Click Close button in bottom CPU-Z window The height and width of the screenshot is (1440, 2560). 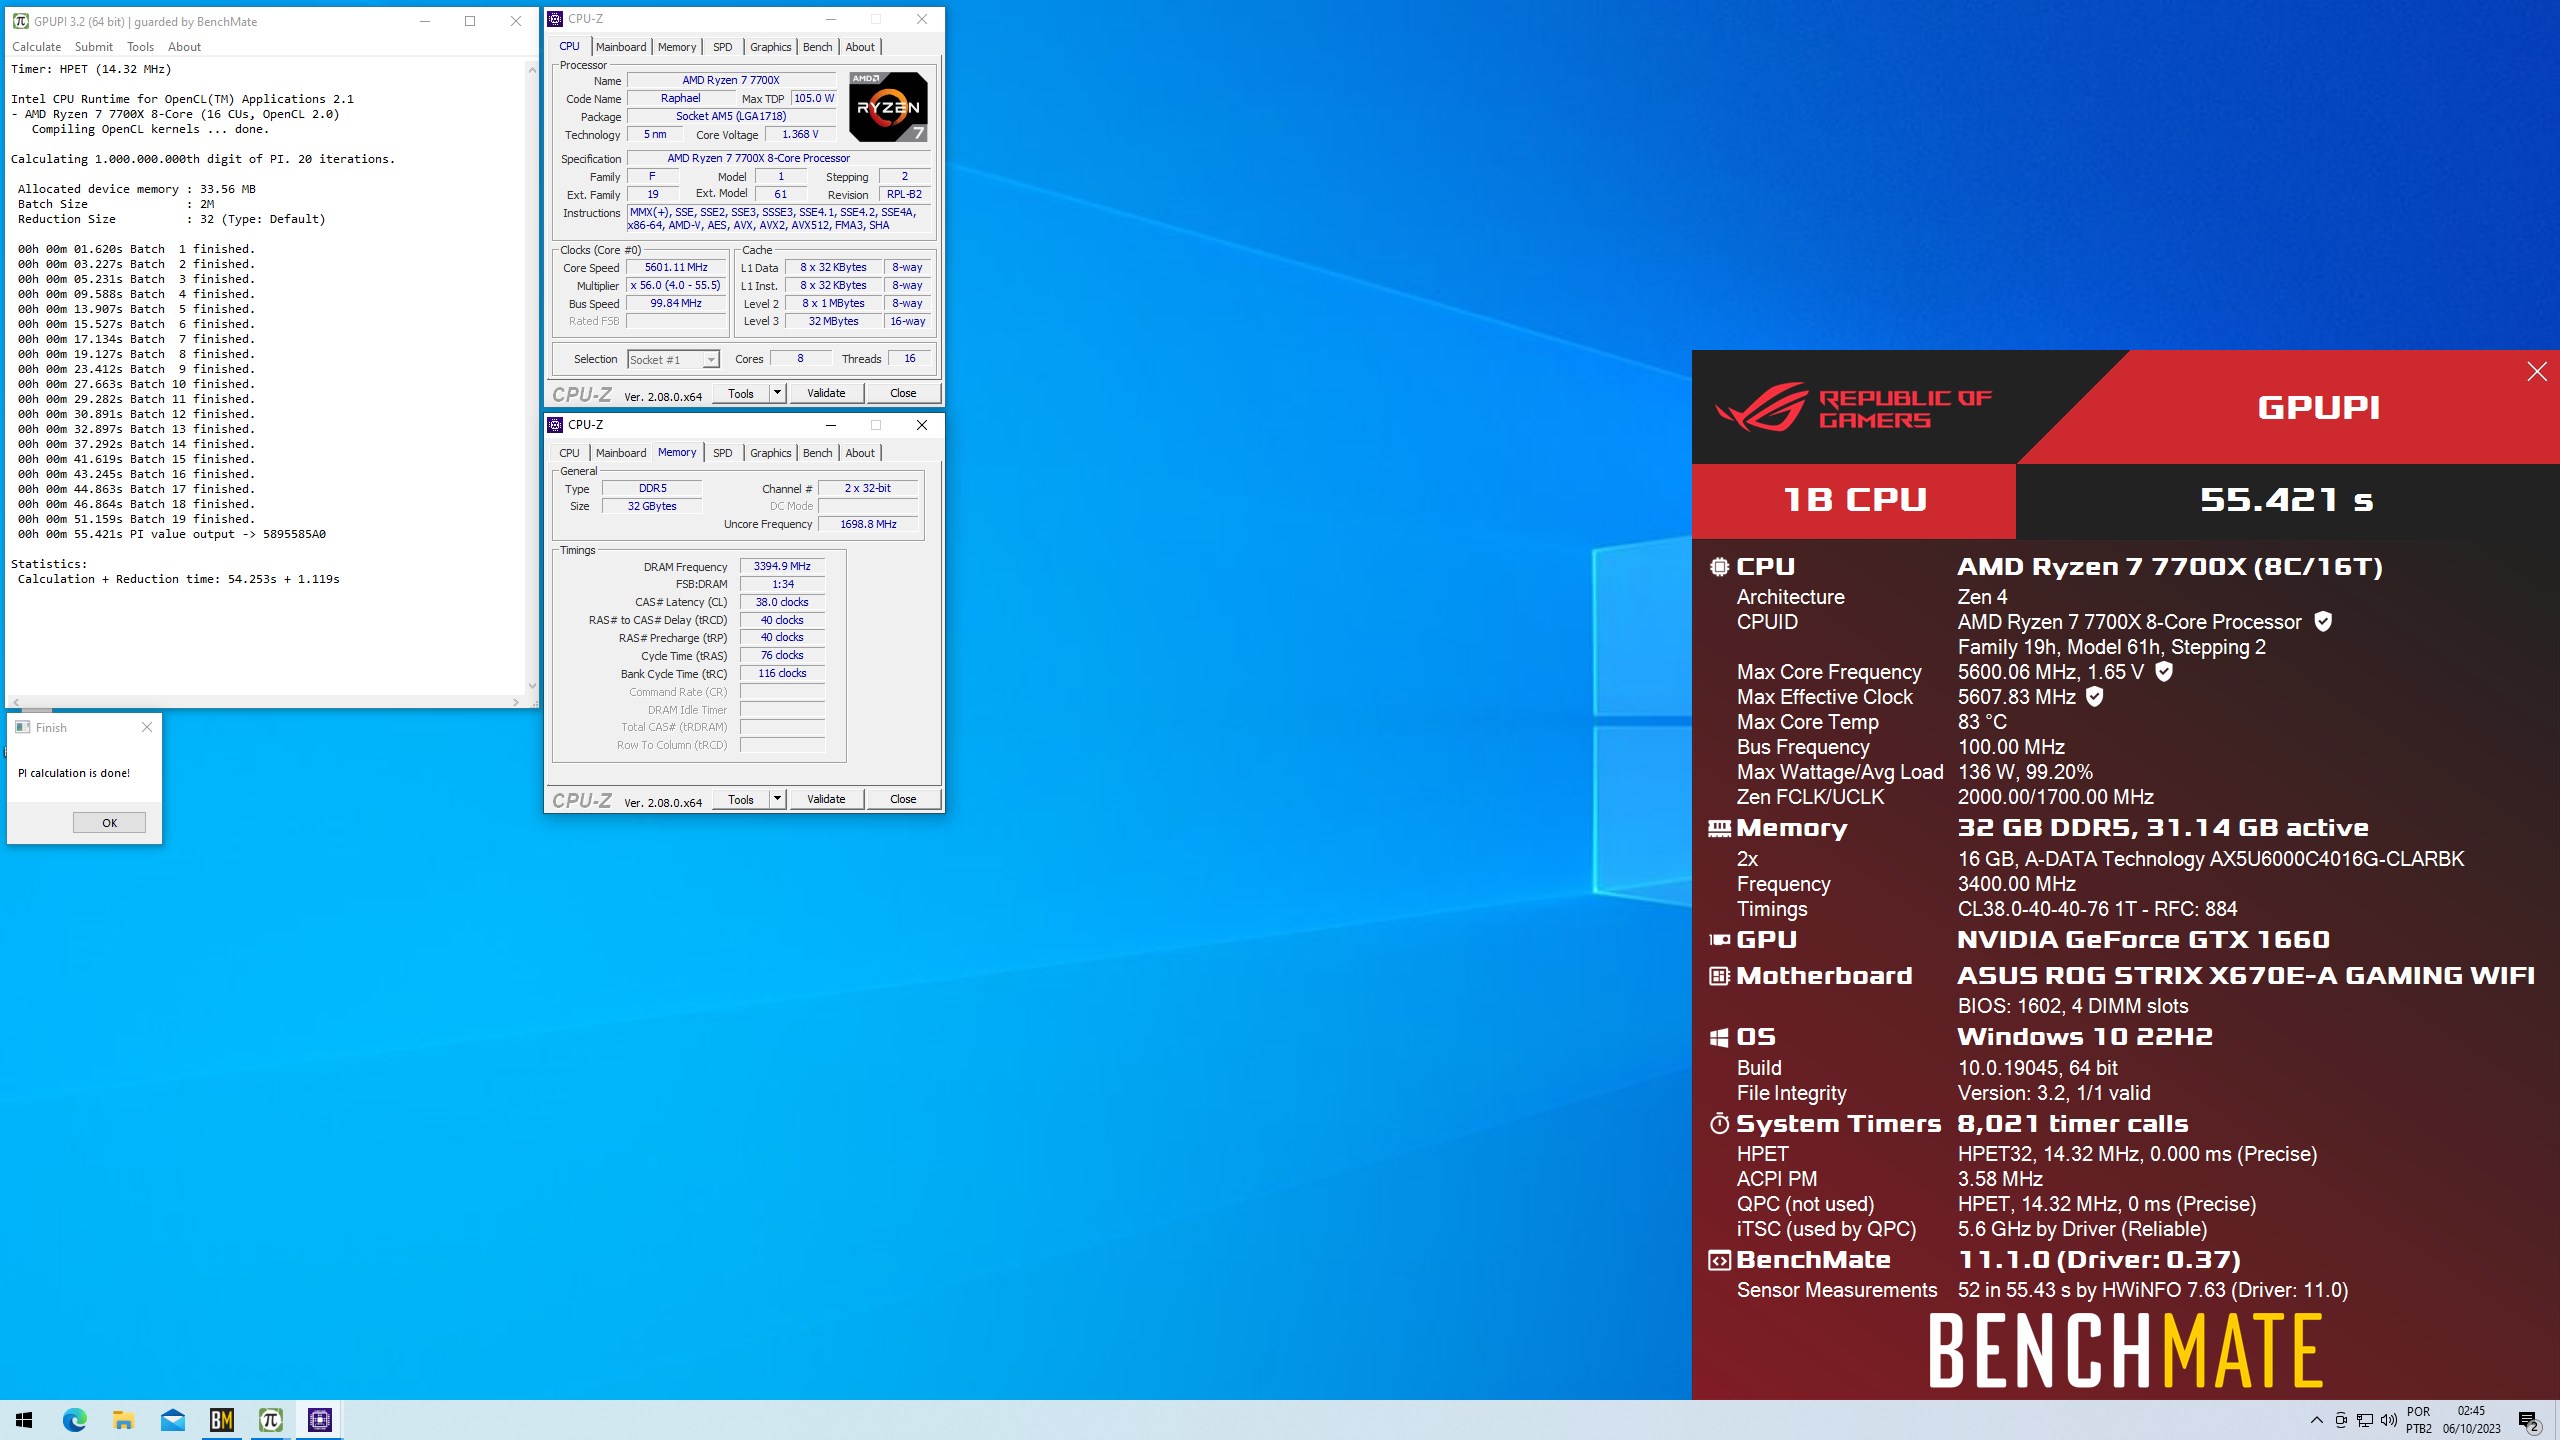pos(903,799)
